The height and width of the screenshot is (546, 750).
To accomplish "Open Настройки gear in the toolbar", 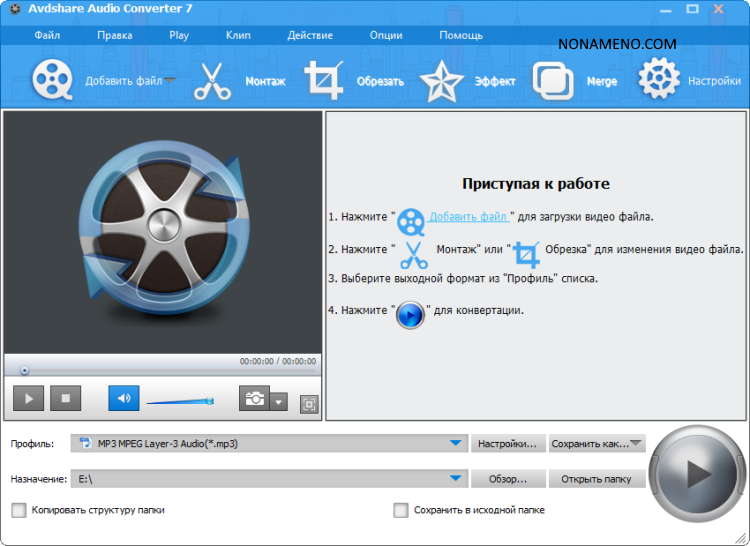I will click(x=659, y=80).
